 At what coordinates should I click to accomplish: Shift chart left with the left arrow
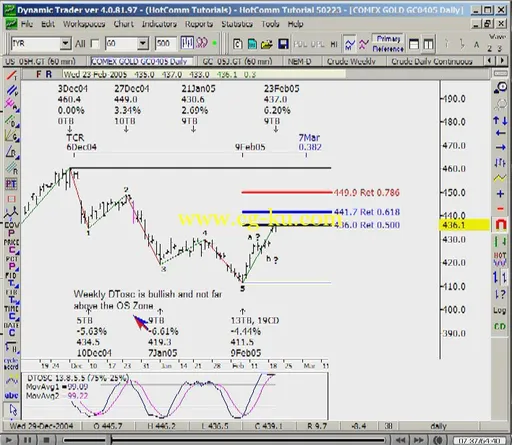[500, 133]
